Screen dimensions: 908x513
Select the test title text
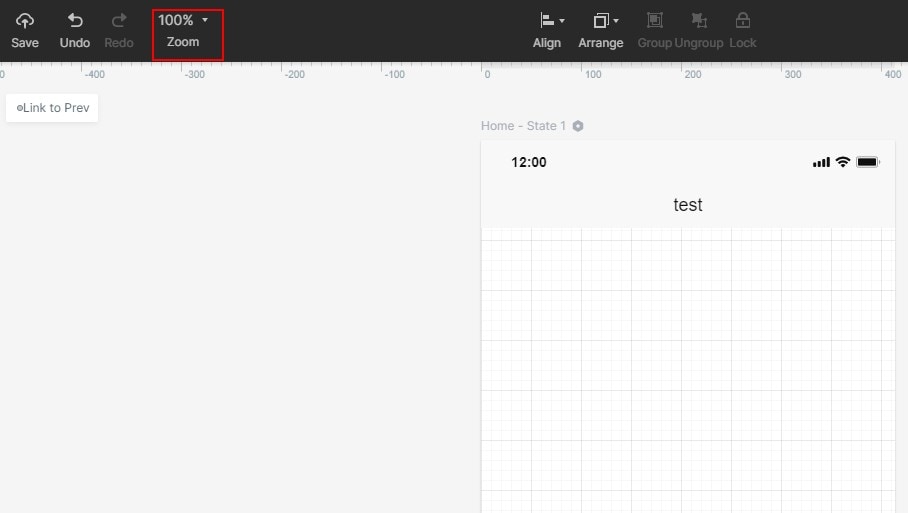[x=688, y=204]
